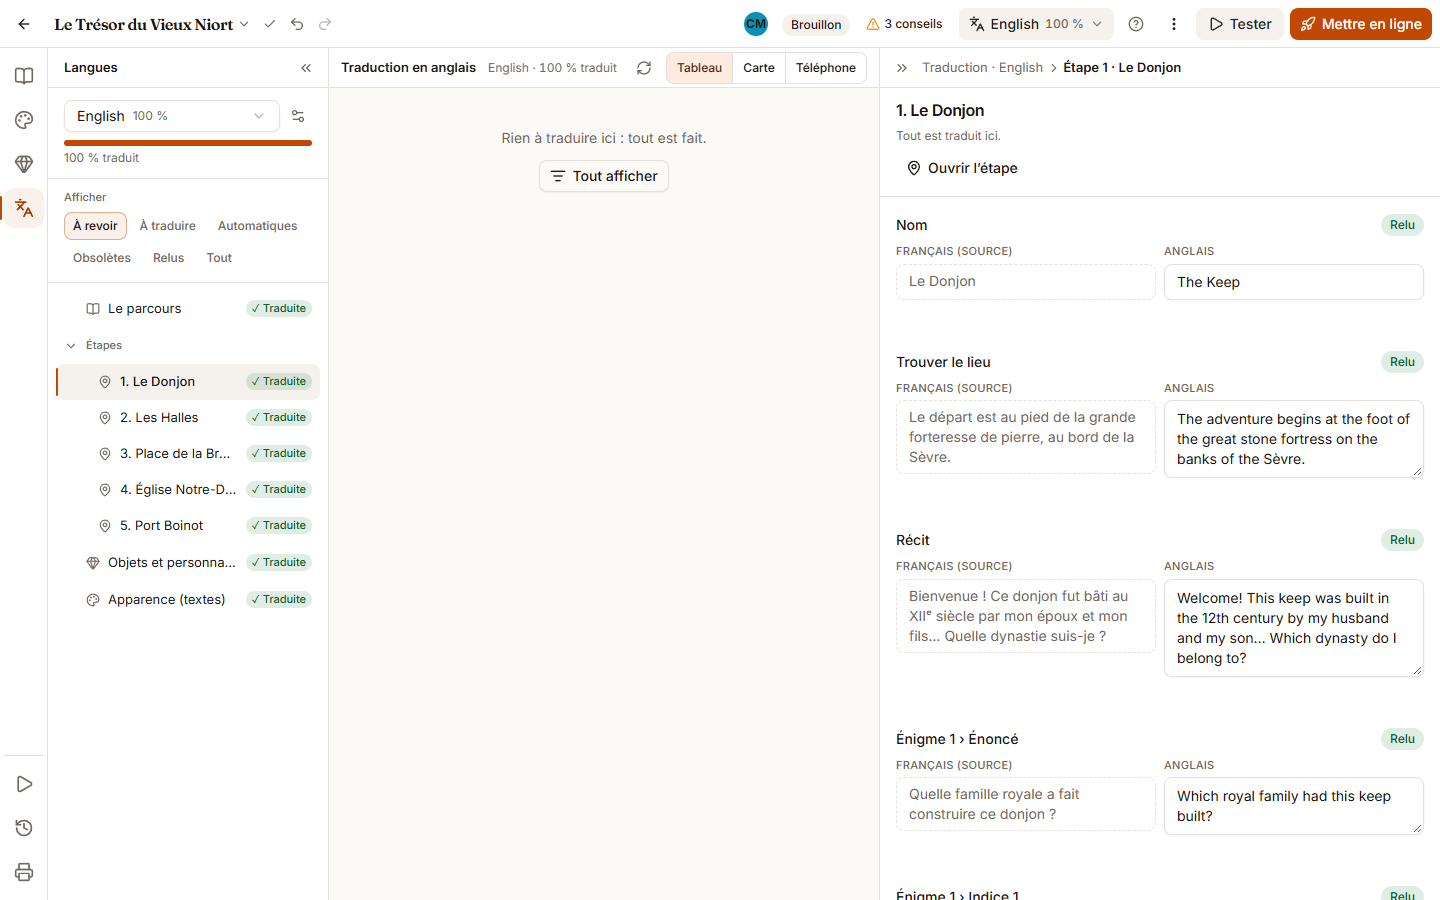Open the translation sidebar icon

coord(24,208)
